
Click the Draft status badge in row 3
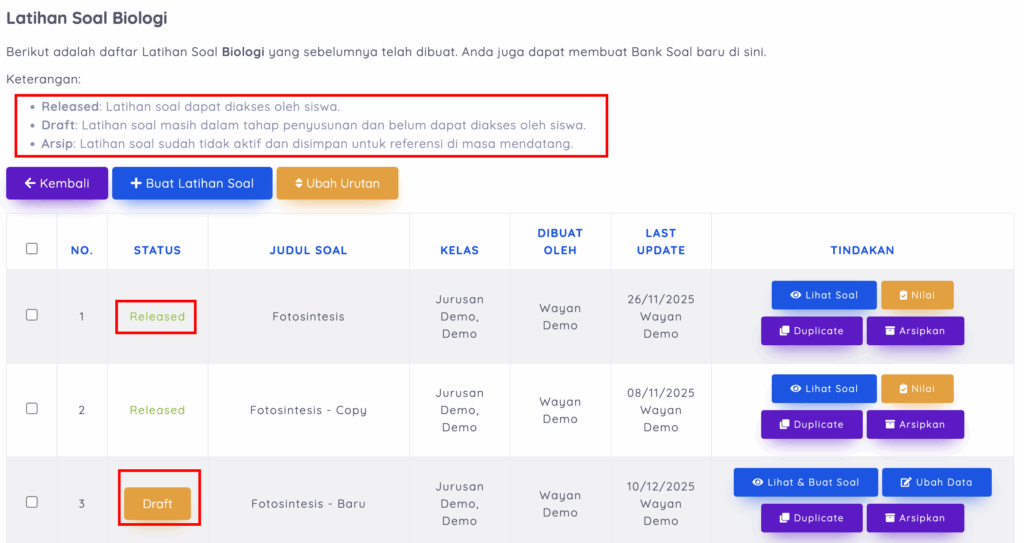coord(157,504)
